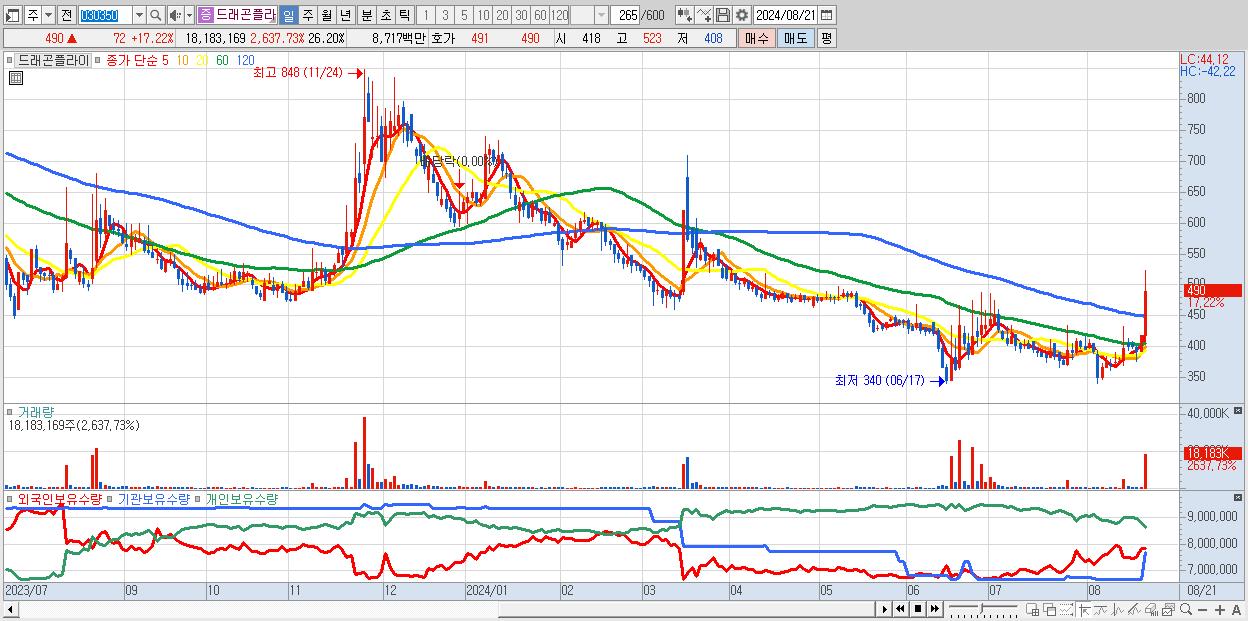Expand the stock code history dropdown
The height and width of the screenshot is (621, 1248).
tap(139, 15)
